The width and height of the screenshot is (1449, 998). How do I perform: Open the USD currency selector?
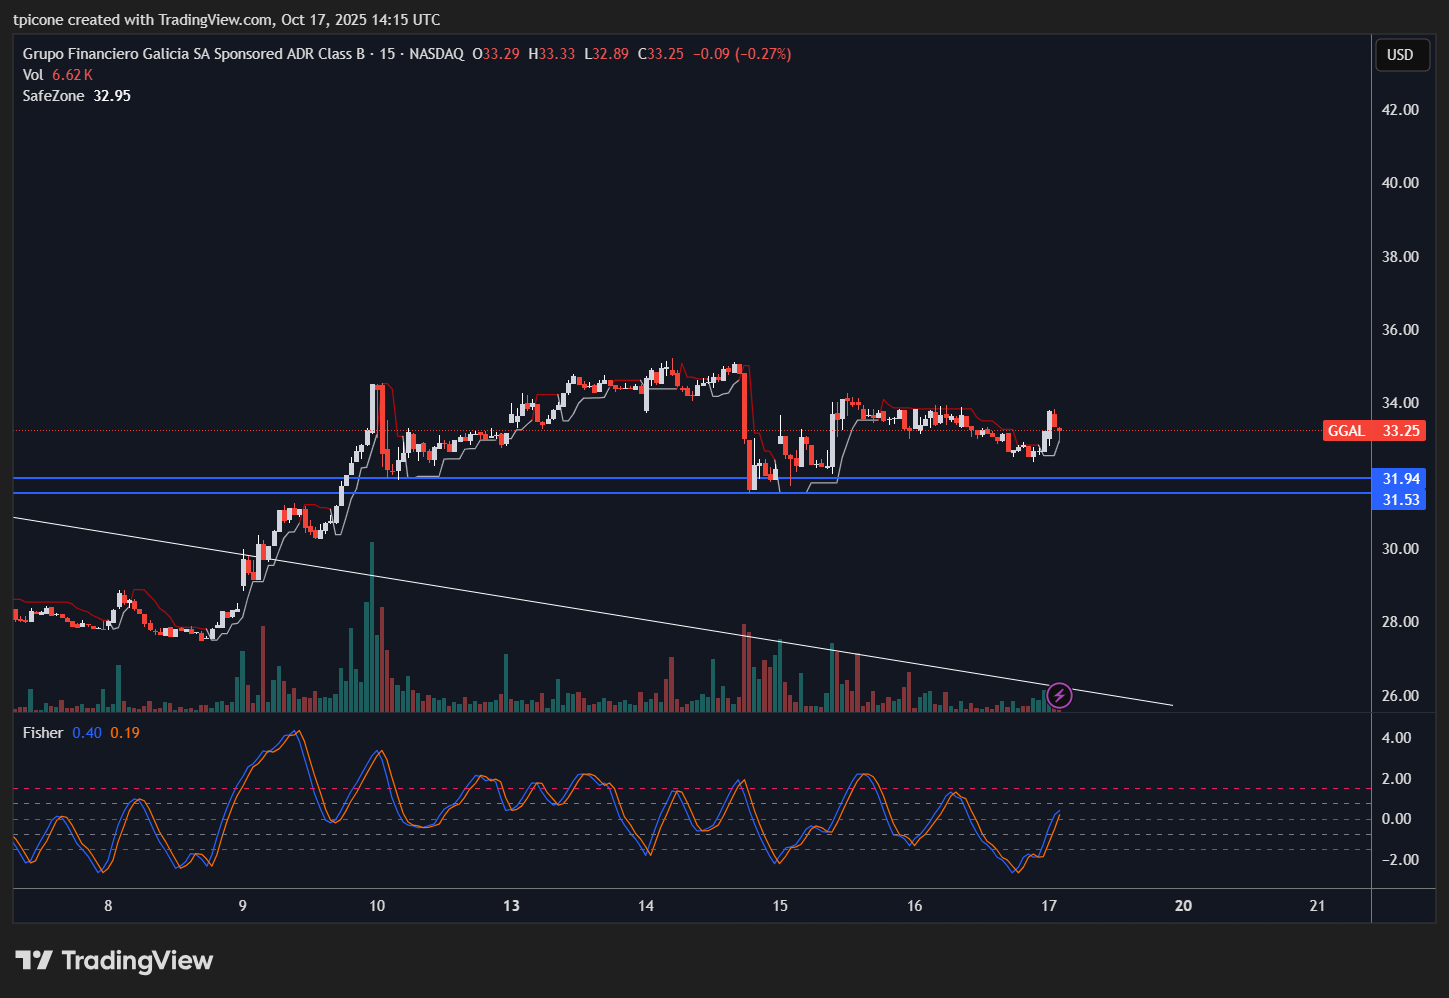(1399, 55)
